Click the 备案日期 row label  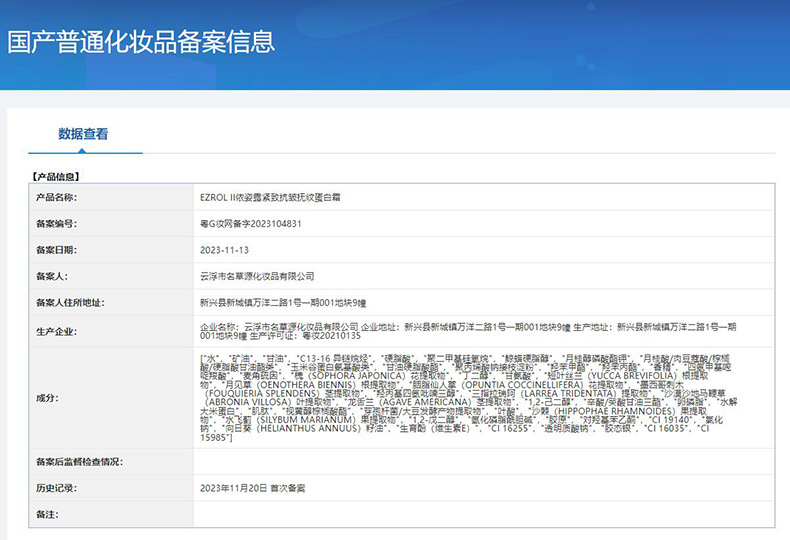(56, 249)
